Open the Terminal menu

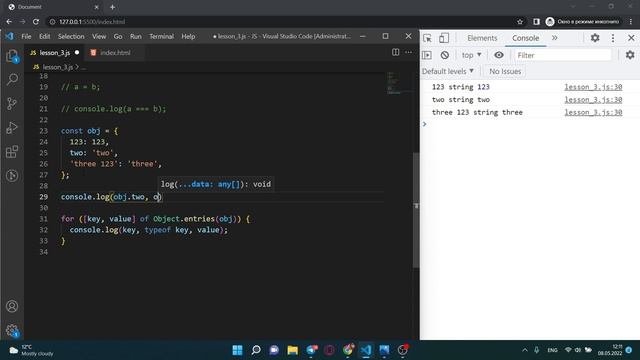[161, 36]
